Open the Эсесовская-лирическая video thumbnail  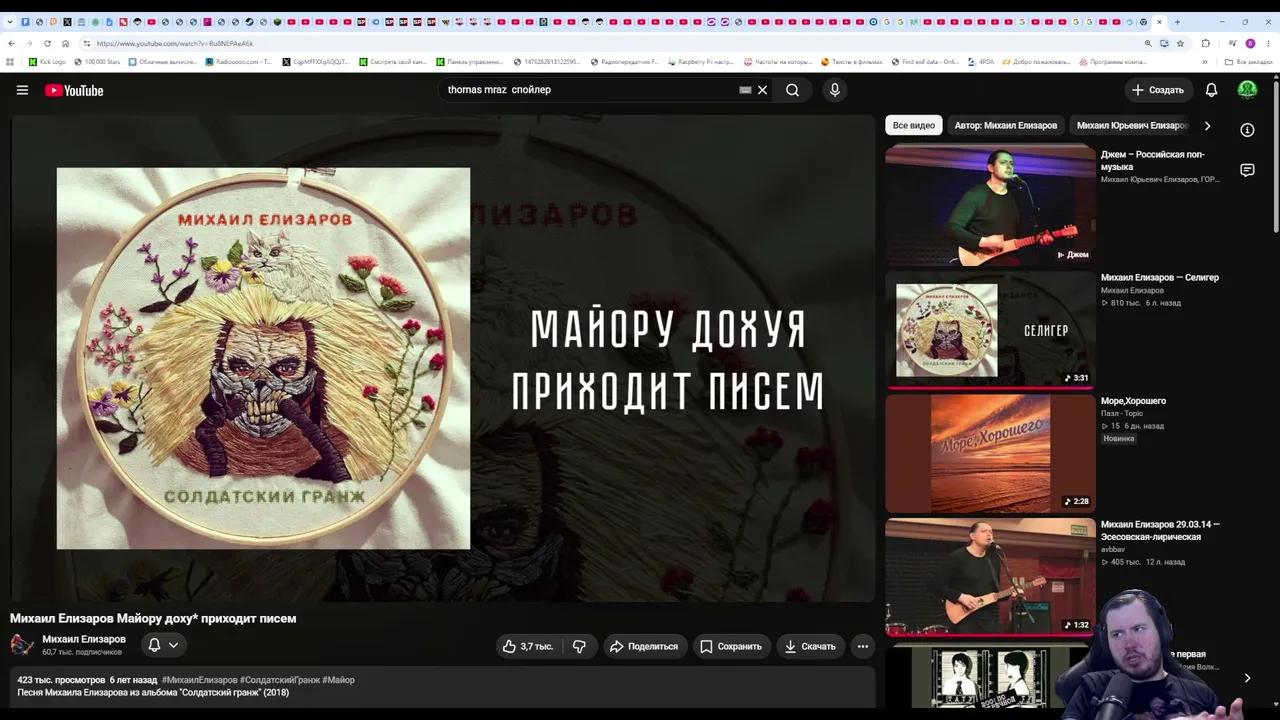[990, 576]
